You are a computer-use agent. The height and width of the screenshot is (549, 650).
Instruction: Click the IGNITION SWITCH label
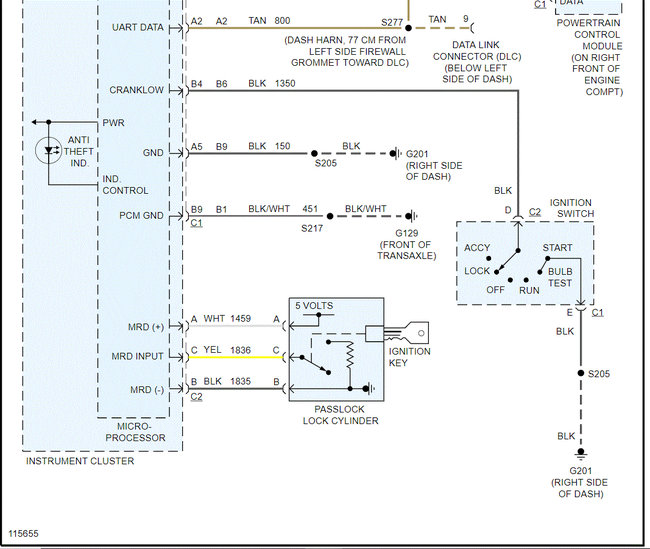pyautogui.click(x=572, y=208)
